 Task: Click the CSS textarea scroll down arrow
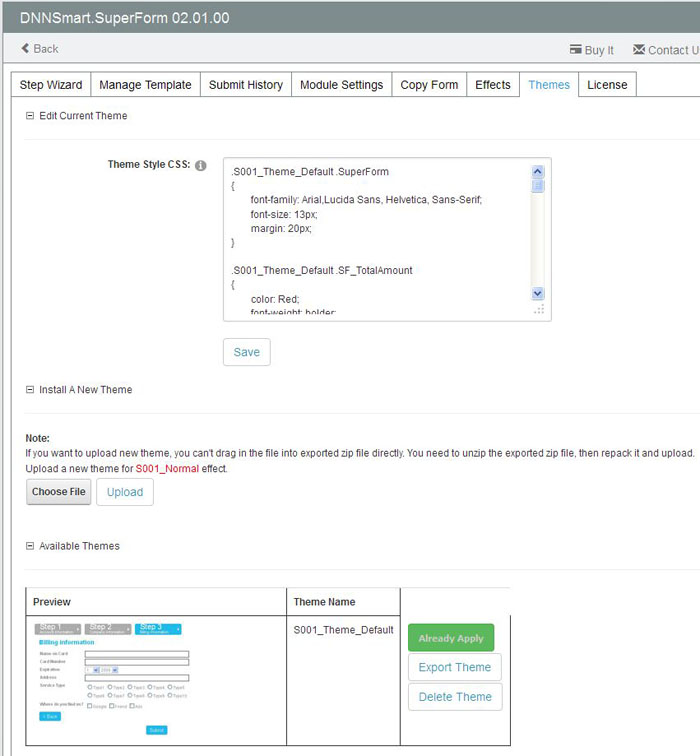pyautogui.click(x=538, y=293)
